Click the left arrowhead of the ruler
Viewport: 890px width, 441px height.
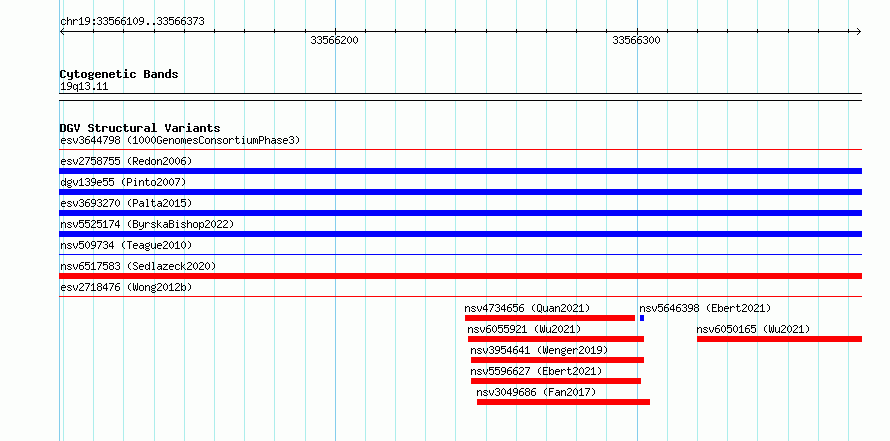(x=62, y=32)
